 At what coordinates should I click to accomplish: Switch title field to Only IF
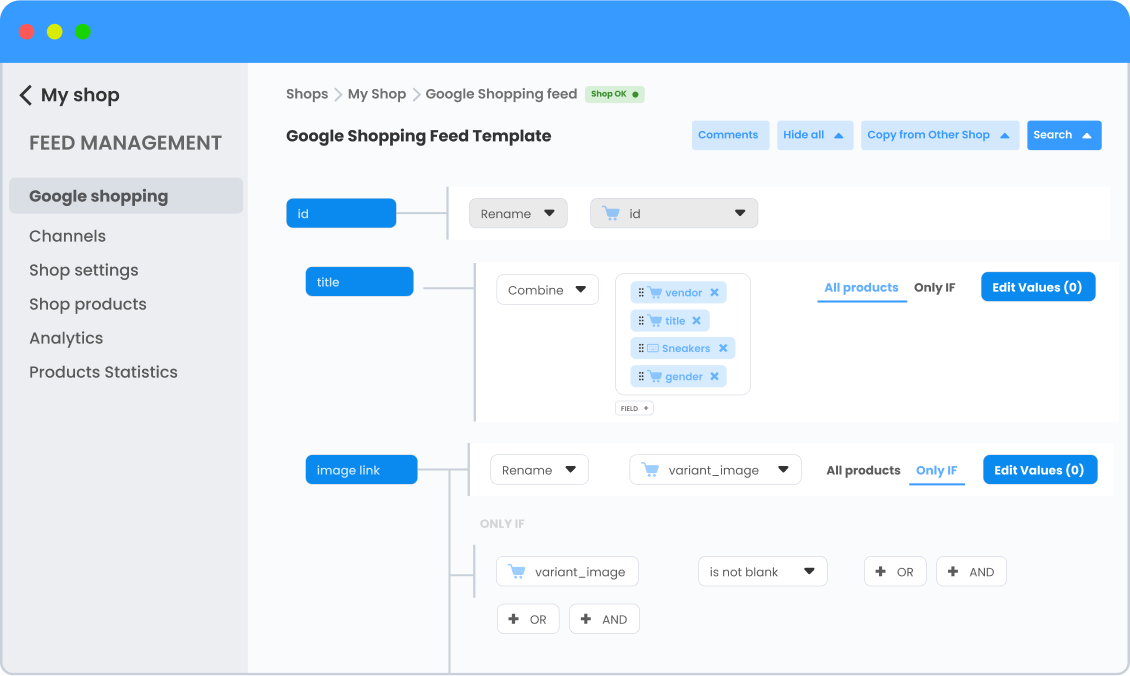934,288
